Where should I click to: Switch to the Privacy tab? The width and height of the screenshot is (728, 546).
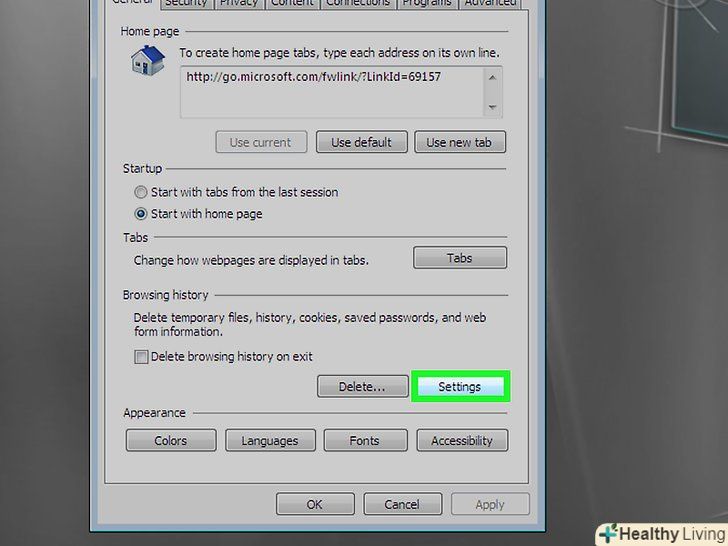point(239,4)
